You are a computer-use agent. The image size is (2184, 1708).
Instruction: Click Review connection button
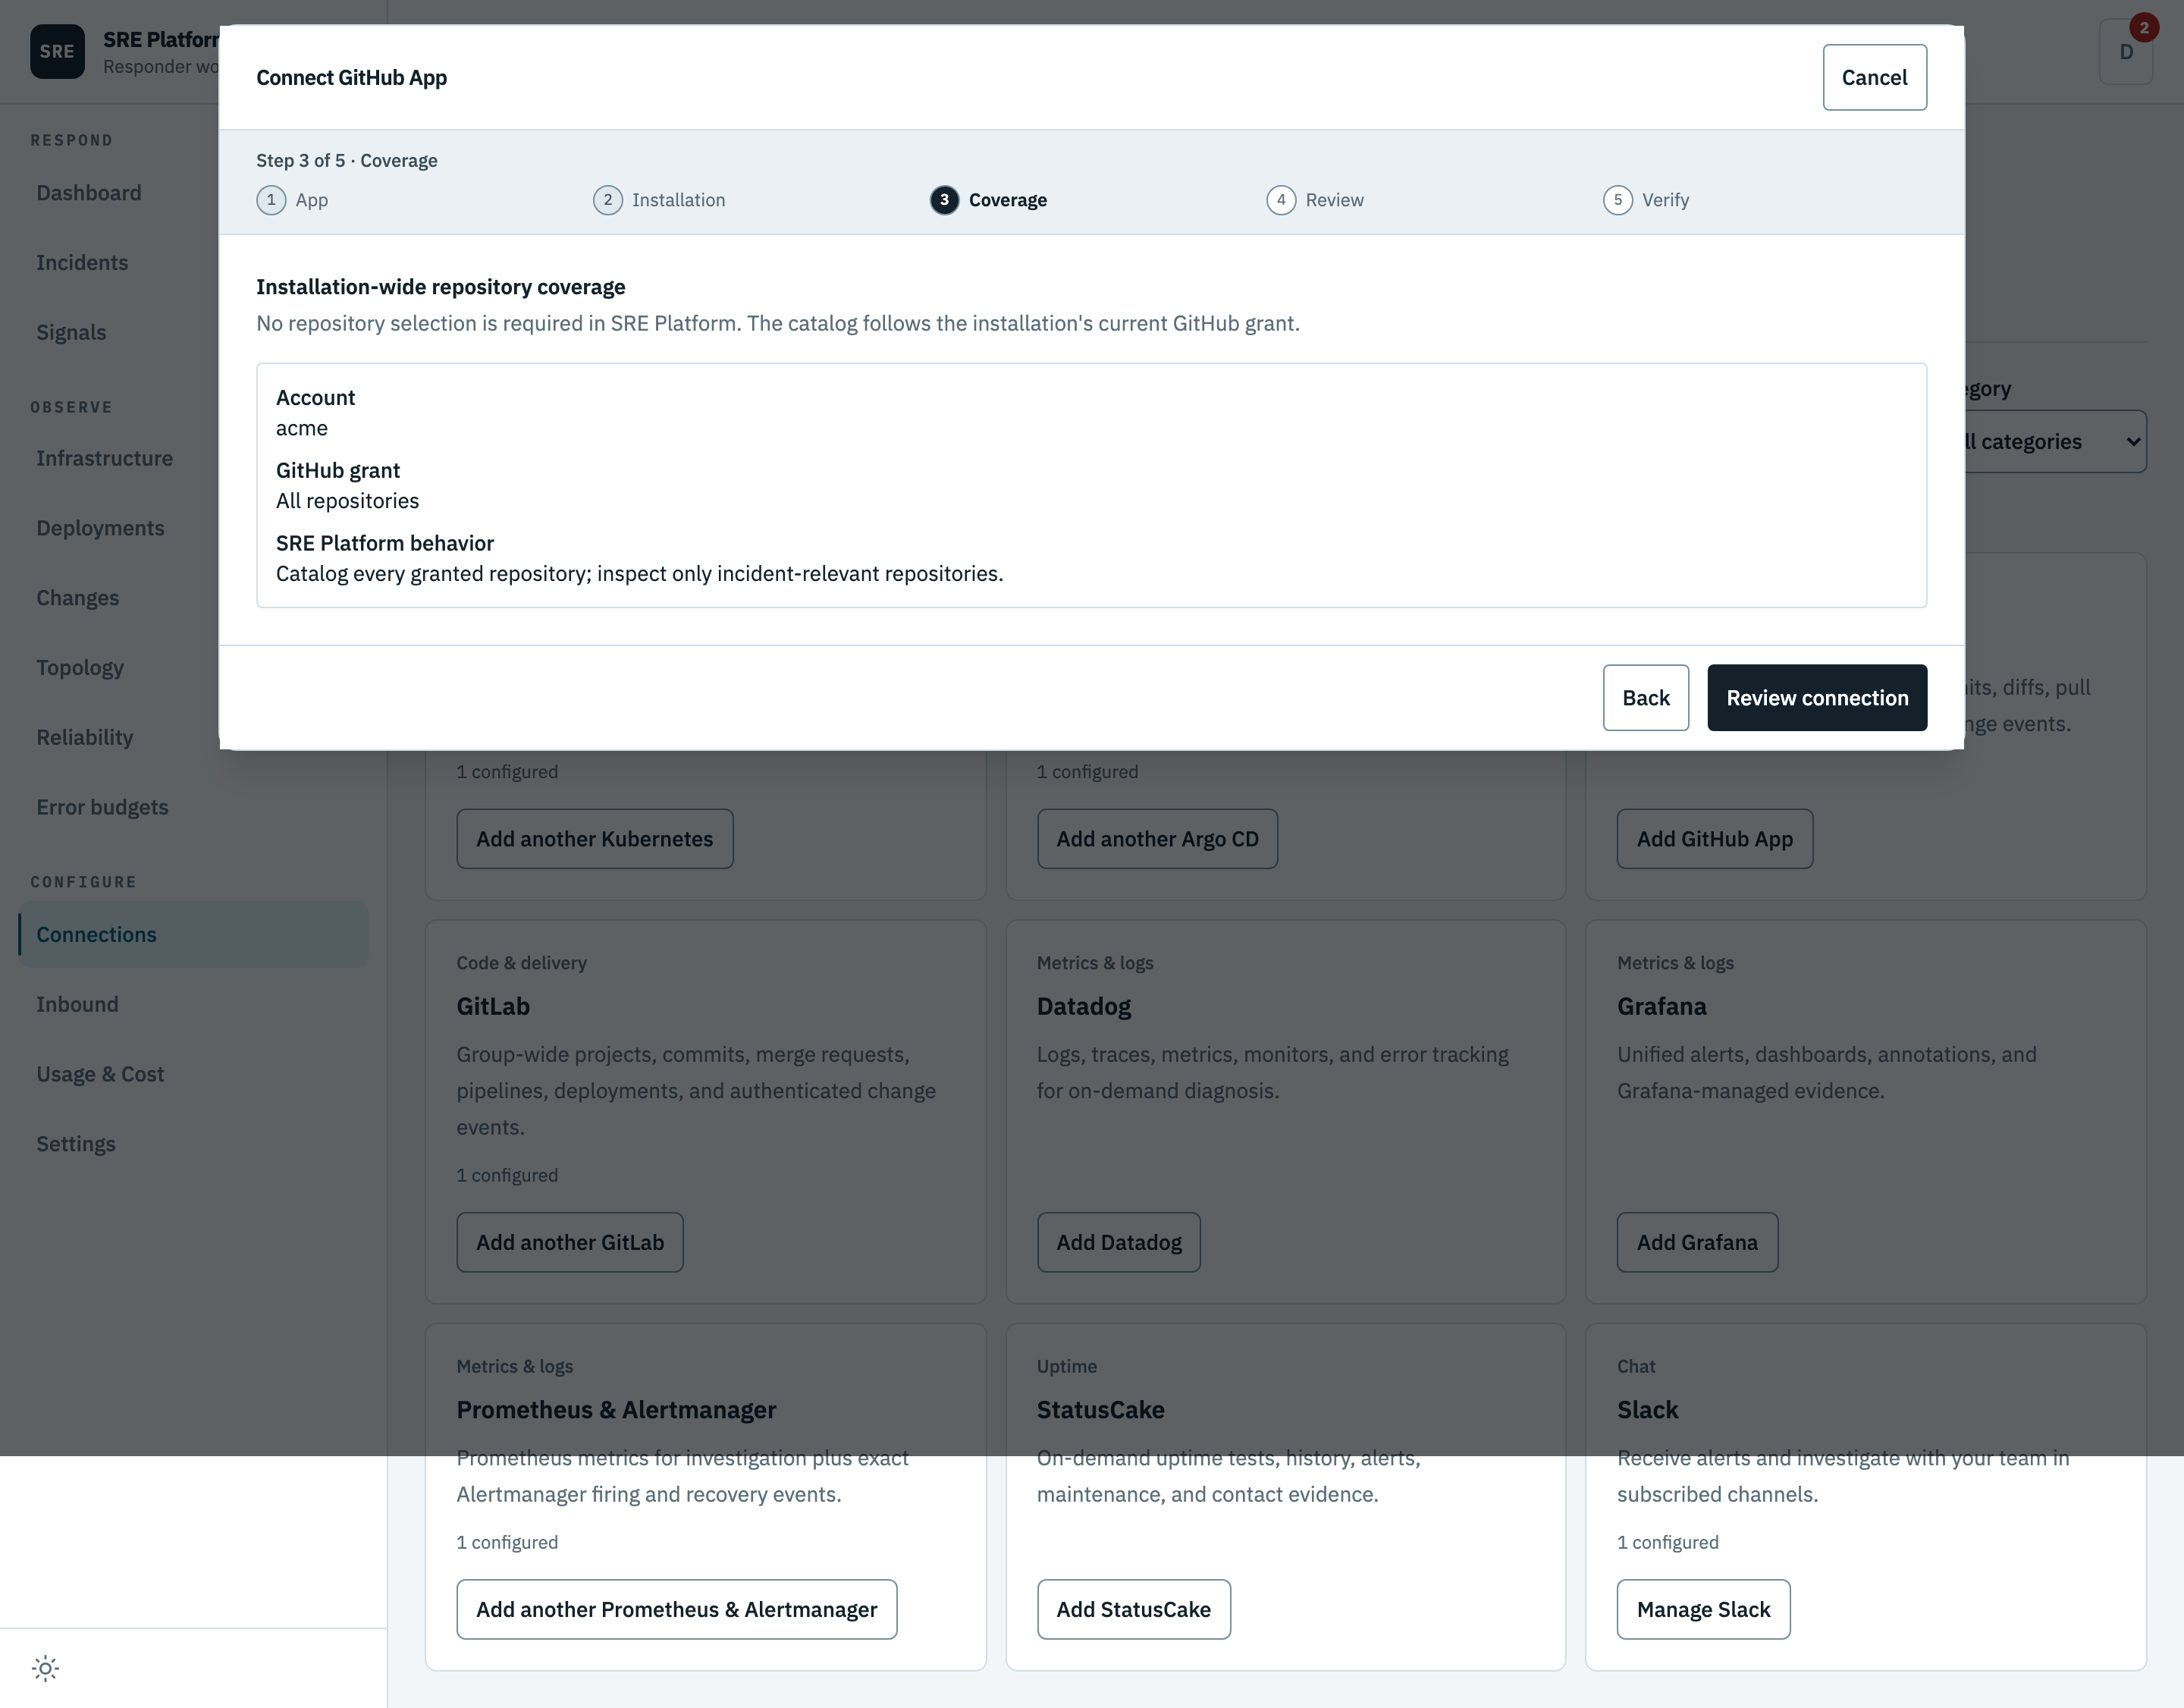click(1817, 698)
